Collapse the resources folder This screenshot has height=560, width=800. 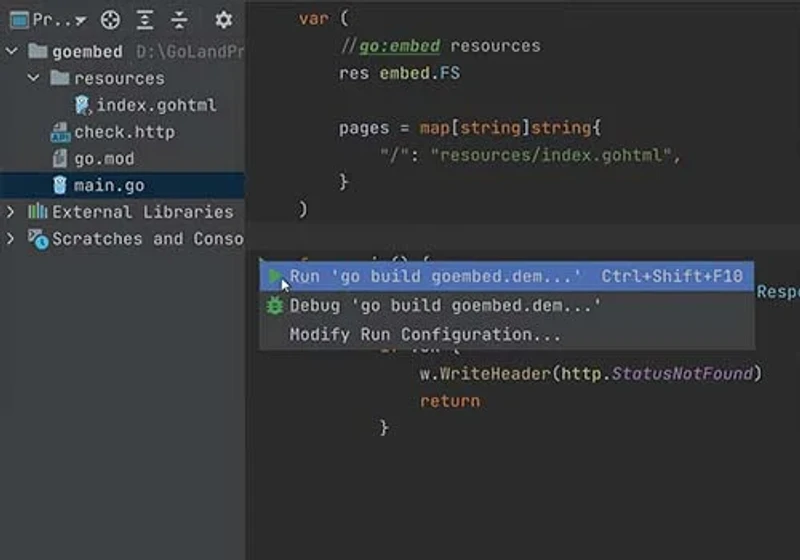tap(34, 78)
